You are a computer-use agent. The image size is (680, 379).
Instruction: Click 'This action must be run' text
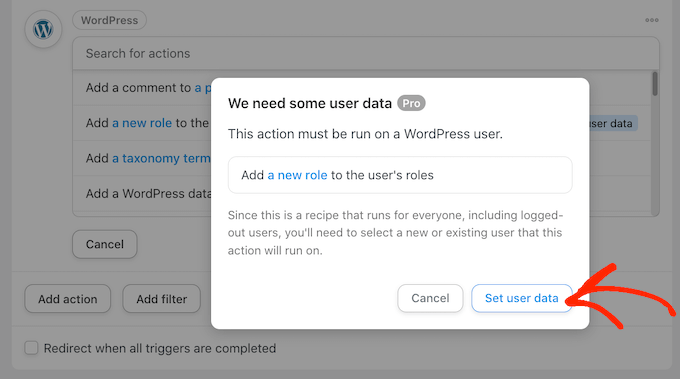pos(365,134)
